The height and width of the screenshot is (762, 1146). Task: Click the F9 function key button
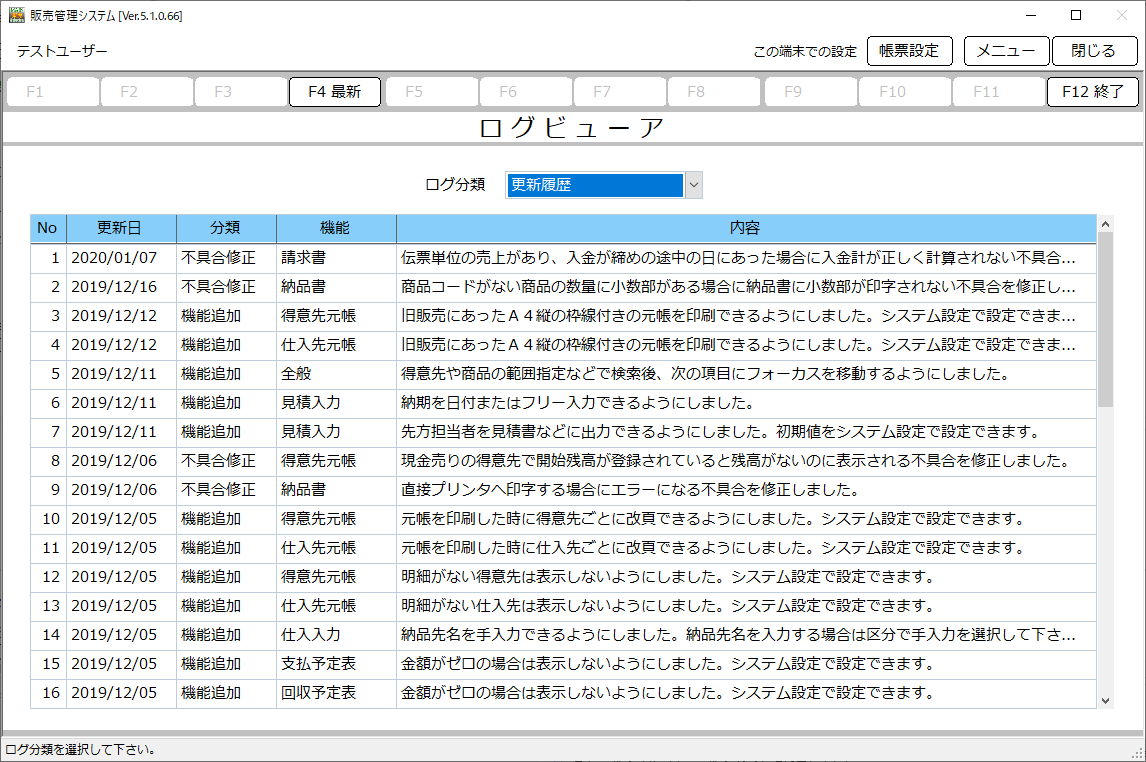click(x=811, y=92)
